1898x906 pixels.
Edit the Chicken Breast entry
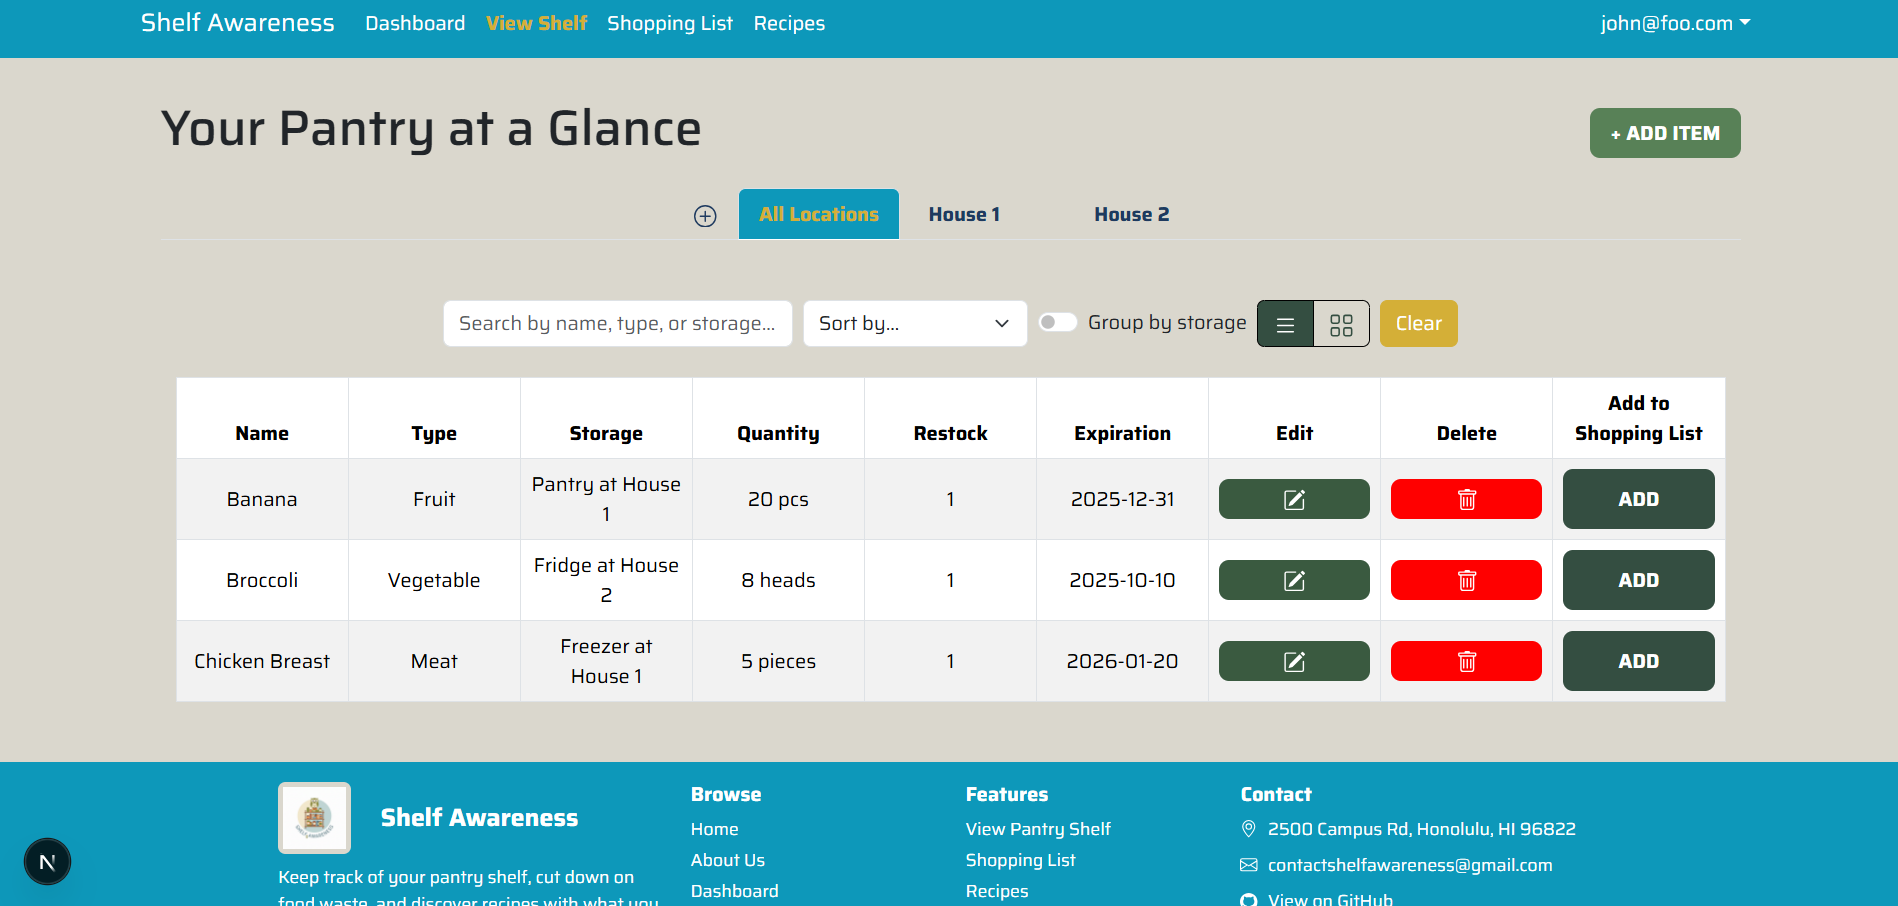(x=1293, y=661)
